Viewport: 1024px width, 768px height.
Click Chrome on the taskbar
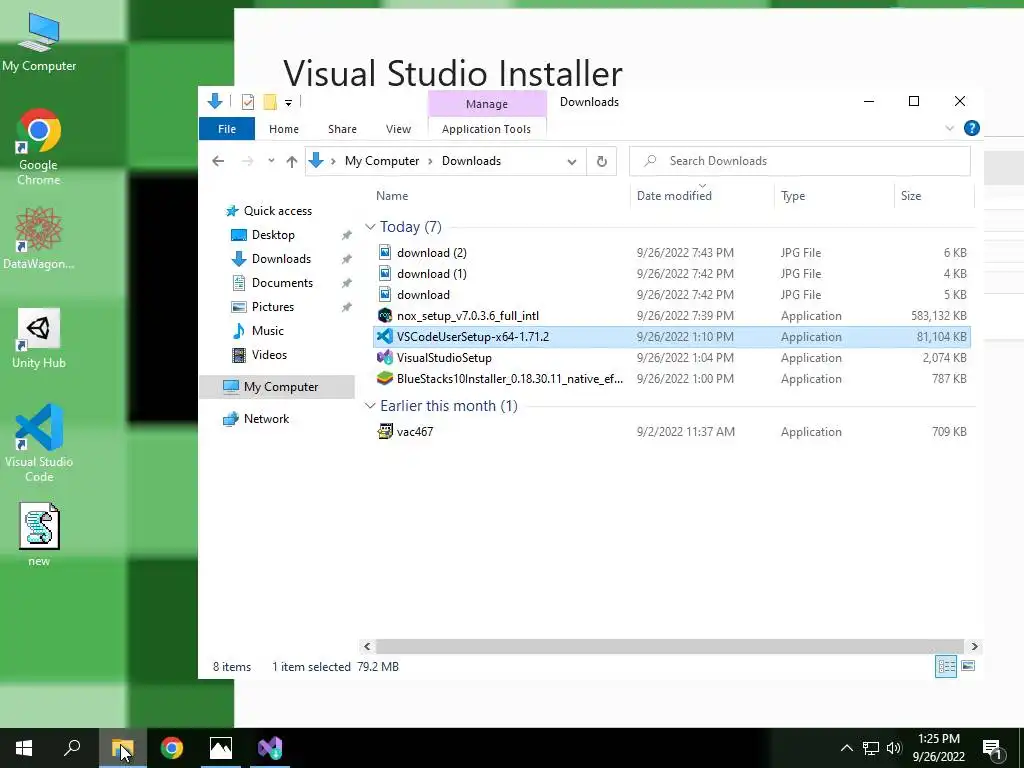(172, 748)
